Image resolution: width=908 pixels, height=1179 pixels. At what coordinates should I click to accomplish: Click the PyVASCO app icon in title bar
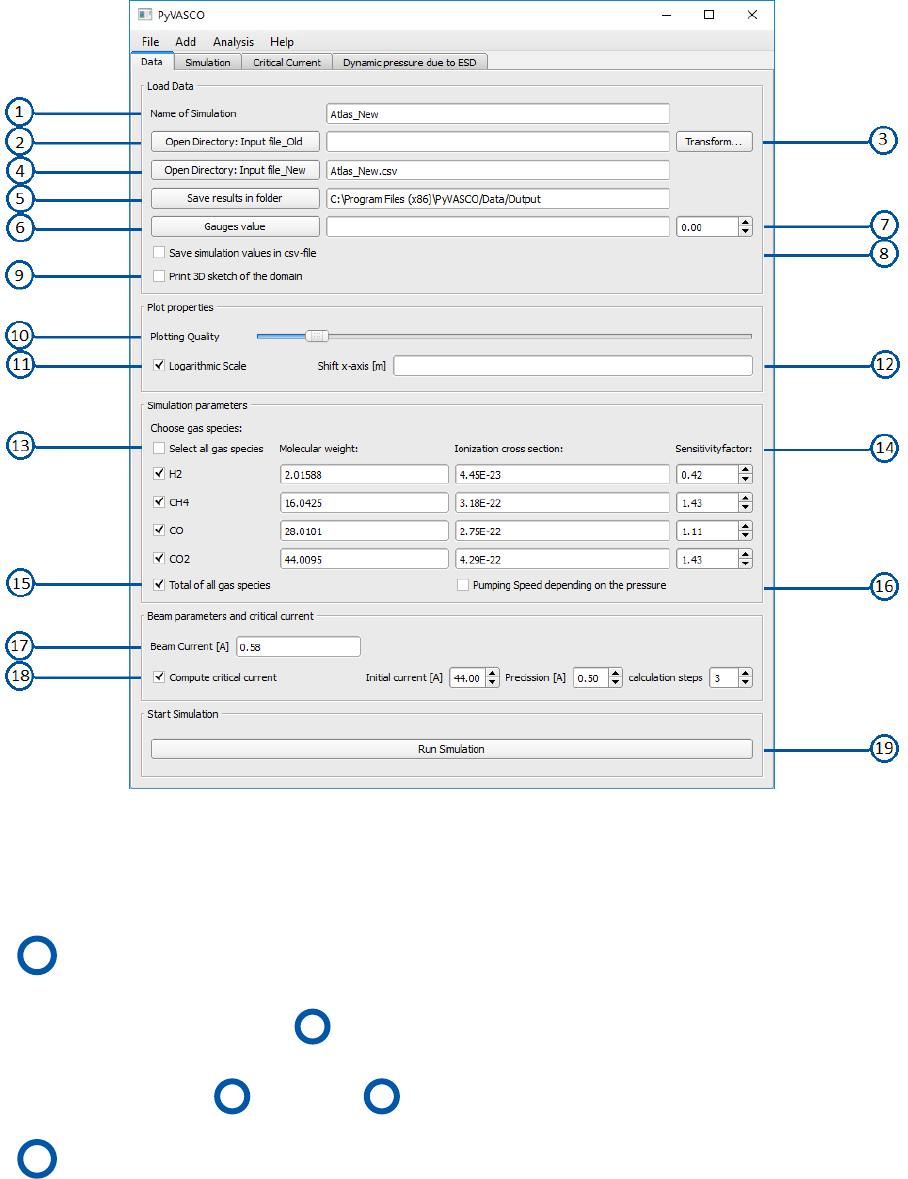click(x=145, y=14)
